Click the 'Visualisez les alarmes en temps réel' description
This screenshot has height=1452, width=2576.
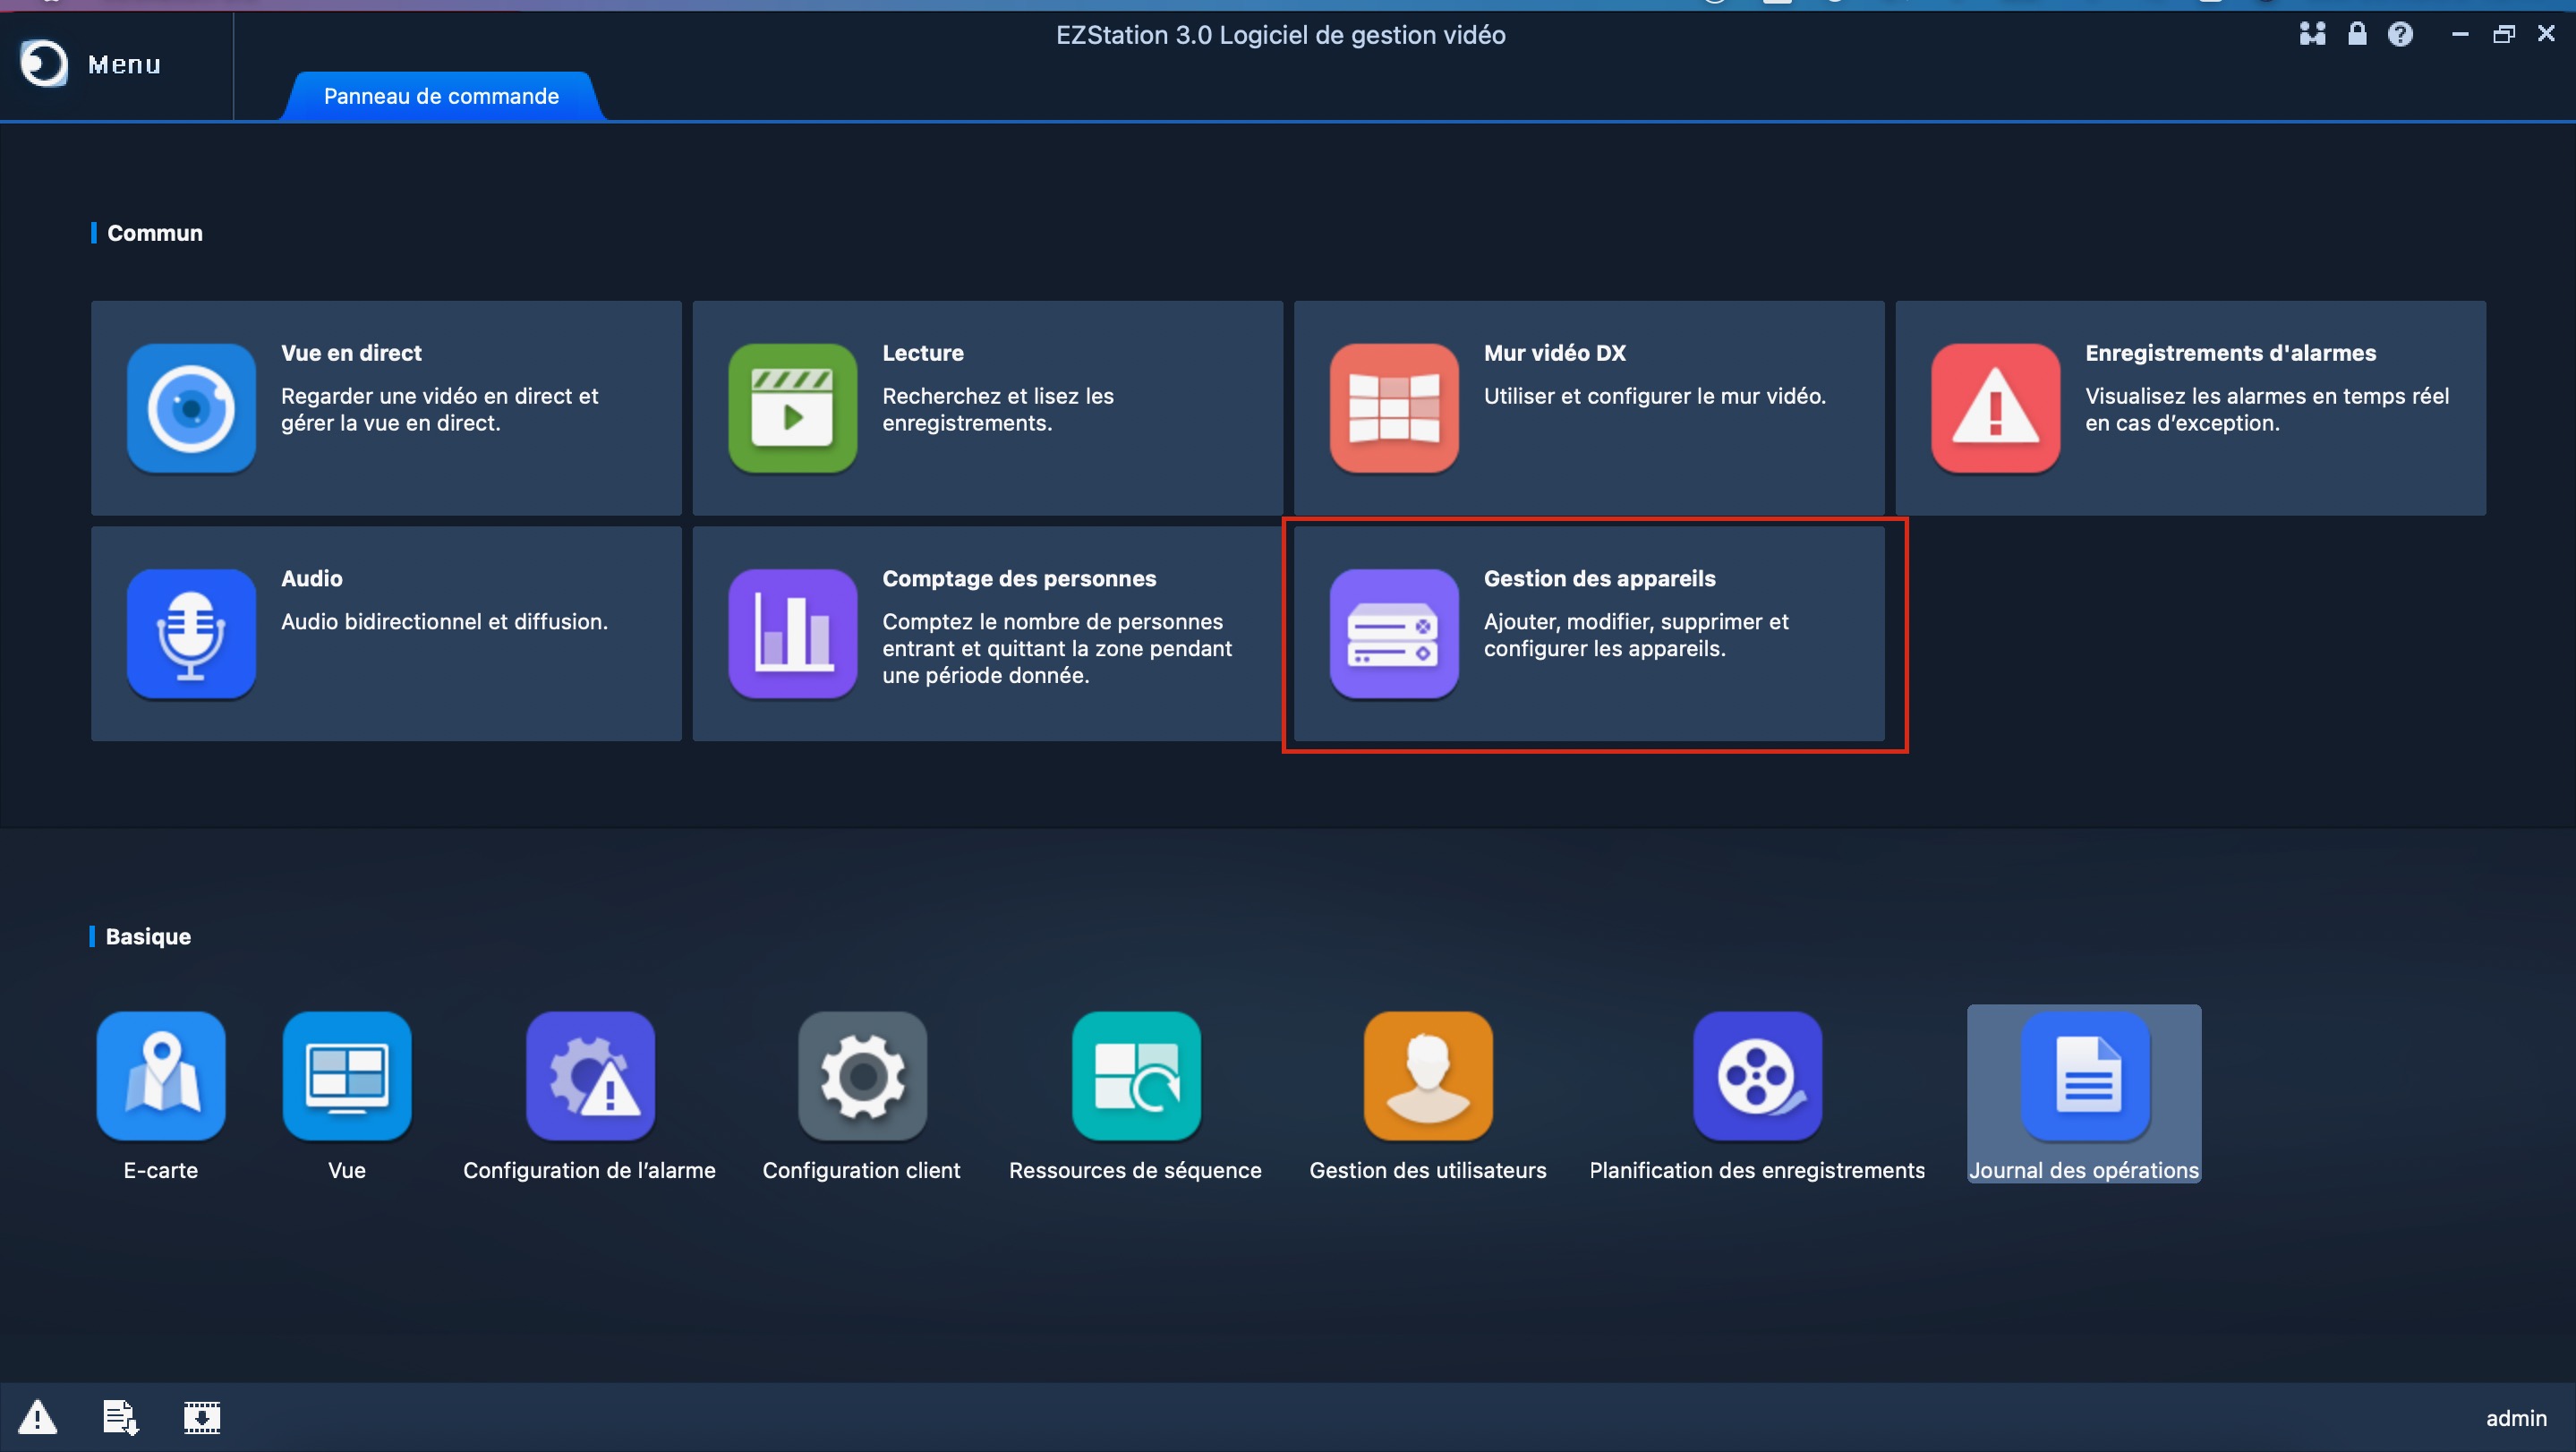pyautogui.click(x=2267, y=409)
